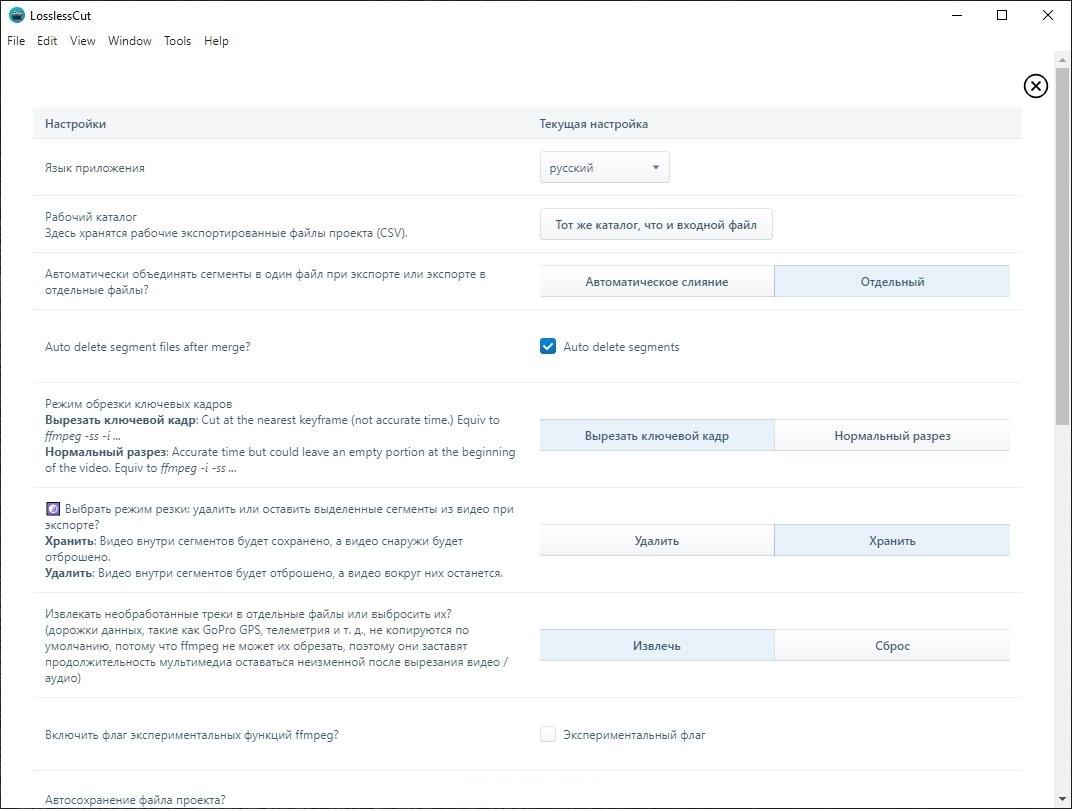This screenshot has width=1072, height=809.
Task: Select the Отдельный export option
Action: click(x=891, y=282)
